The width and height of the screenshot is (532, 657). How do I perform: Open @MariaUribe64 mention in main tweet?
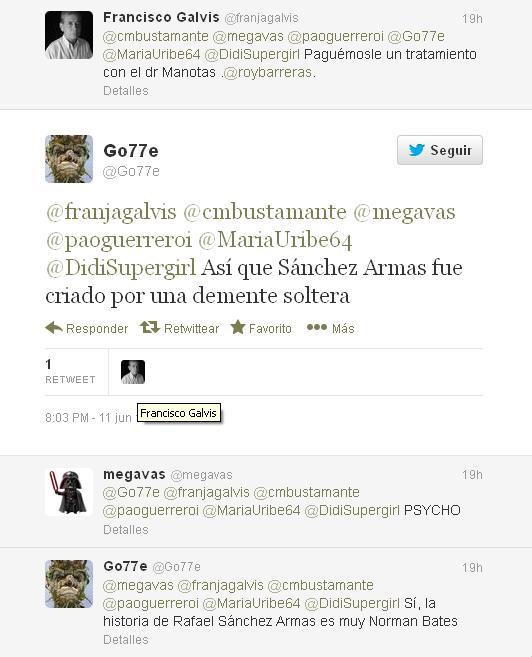(x=275, y=240)
